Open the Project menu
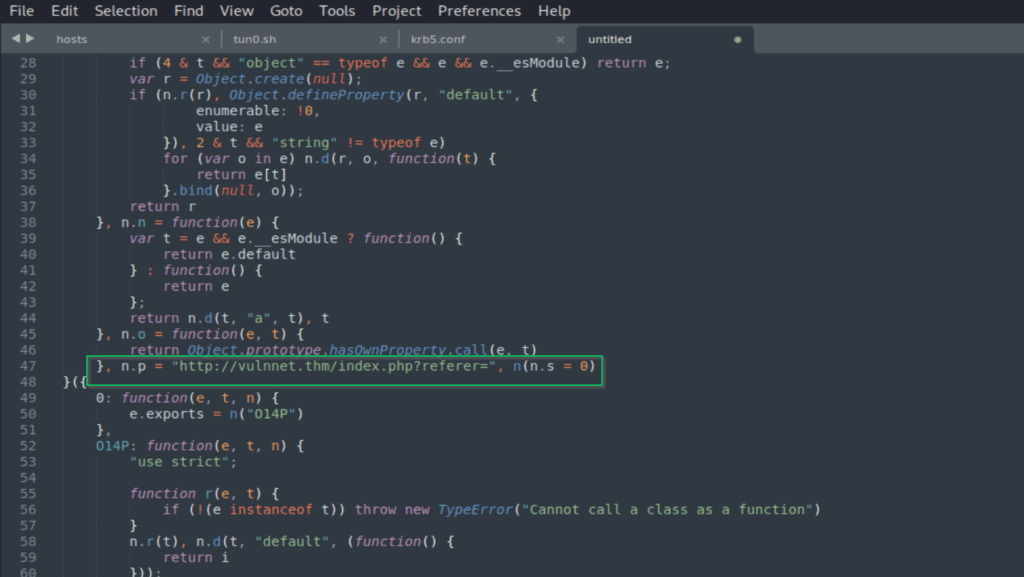The width and height of the screenshot is (1024, 577). pos(396,11)
